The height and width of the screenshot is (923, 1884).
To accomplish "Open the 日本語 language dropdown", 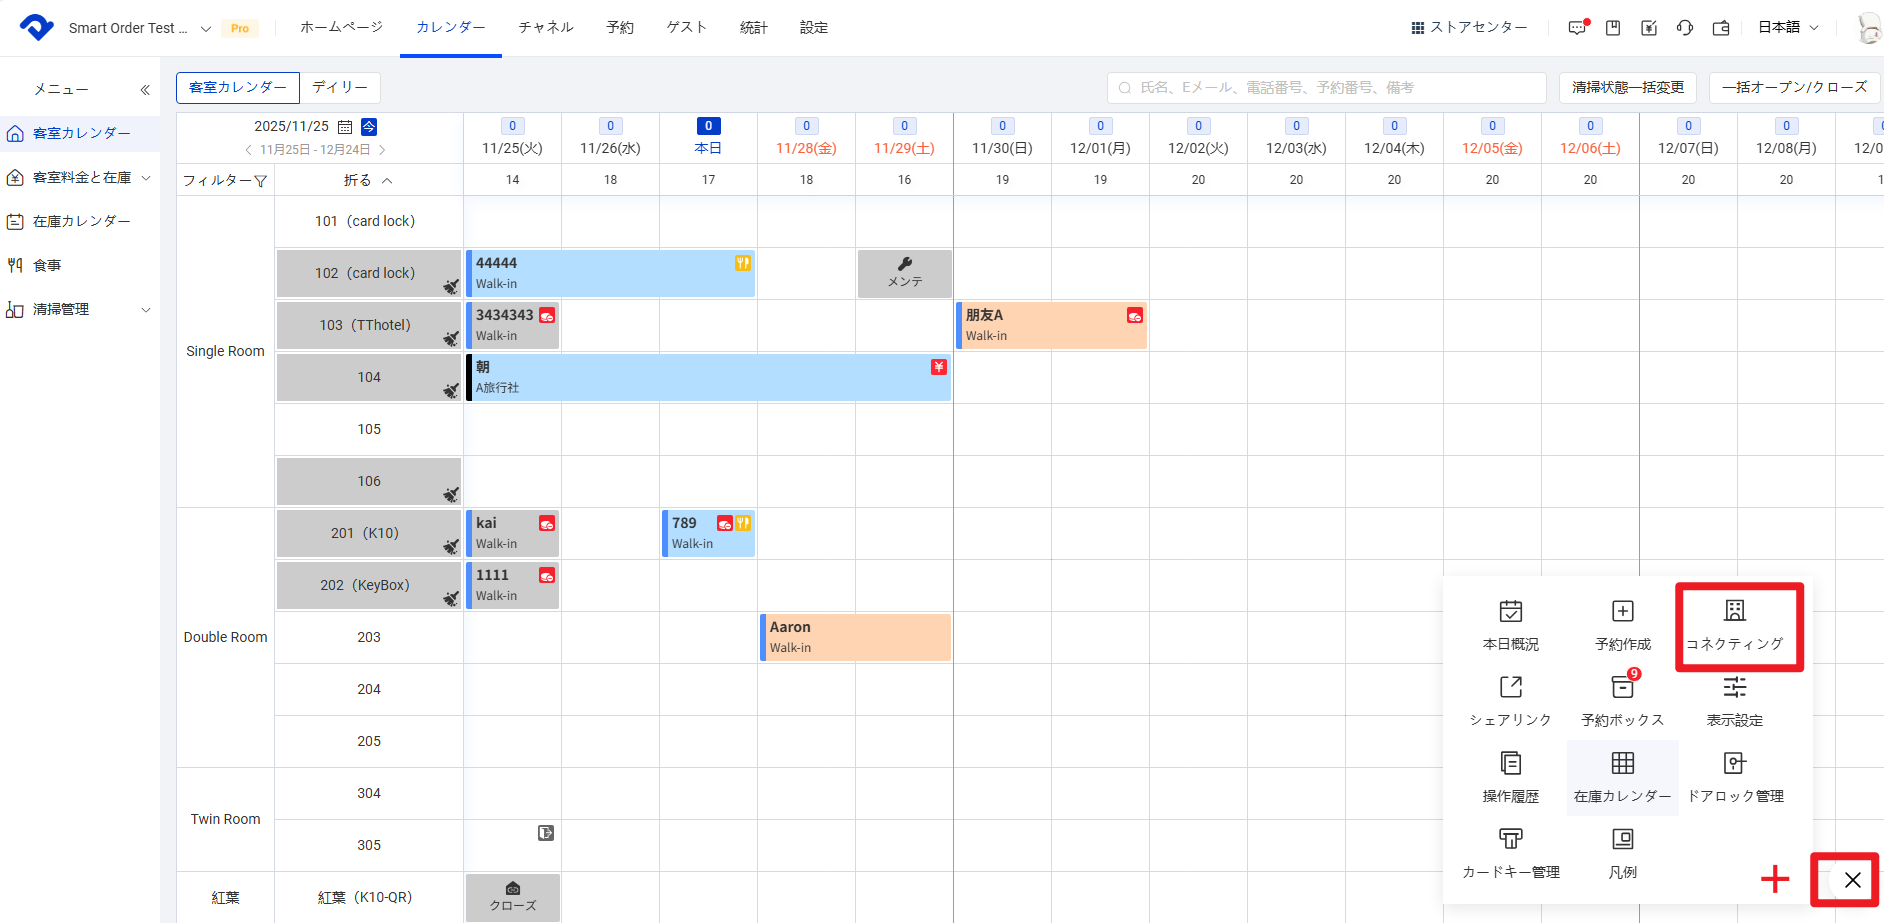I will [1788, 28].
